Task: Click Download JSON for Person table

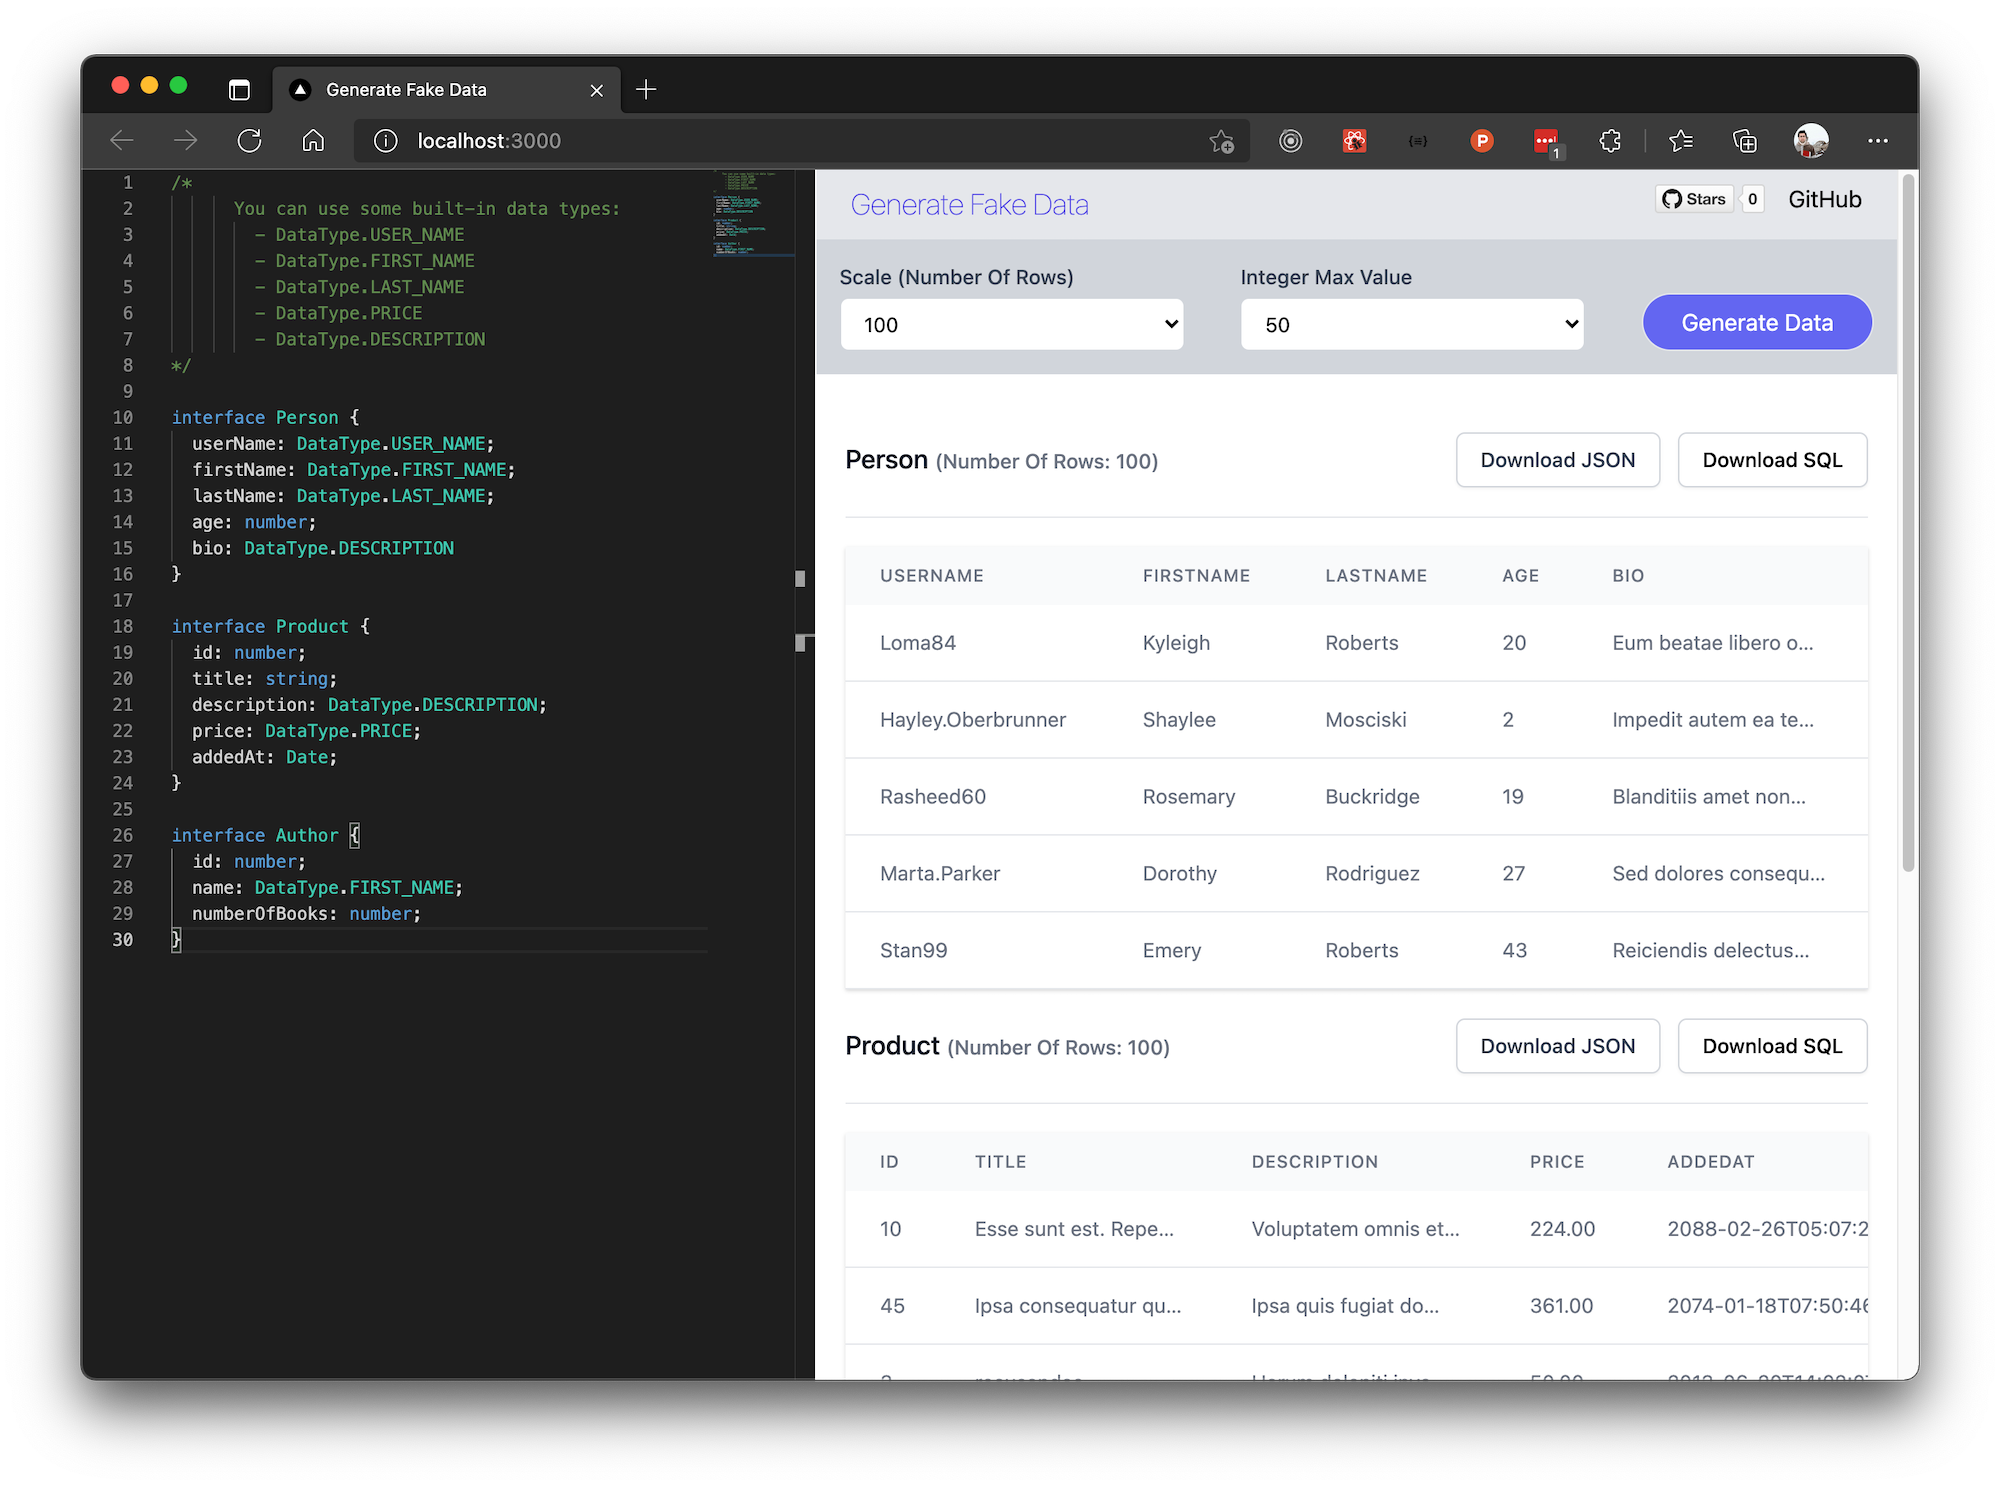Action: [1557, 460]
